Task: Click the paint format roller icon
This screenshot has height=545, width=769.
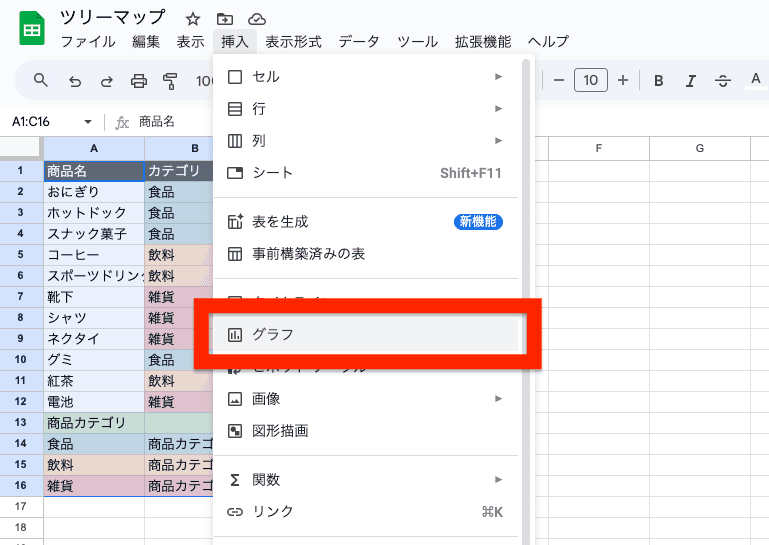Action: pos(170,81)
